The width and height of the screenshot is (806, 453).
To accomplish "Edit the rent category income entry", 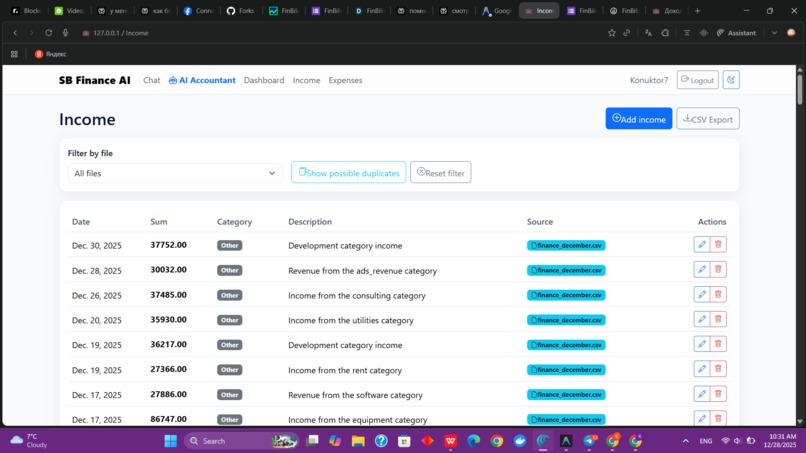I will pos(702,369).
